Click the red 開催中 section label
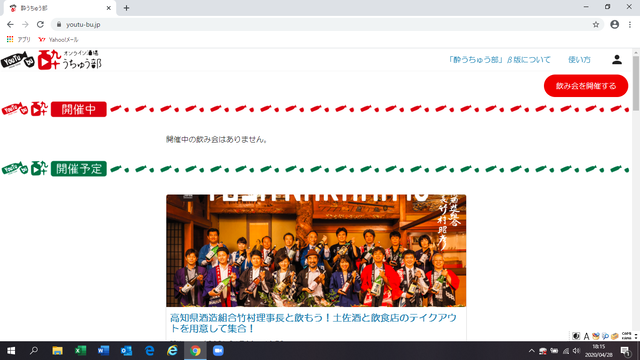The image size is (640, 360). [79, 109]
